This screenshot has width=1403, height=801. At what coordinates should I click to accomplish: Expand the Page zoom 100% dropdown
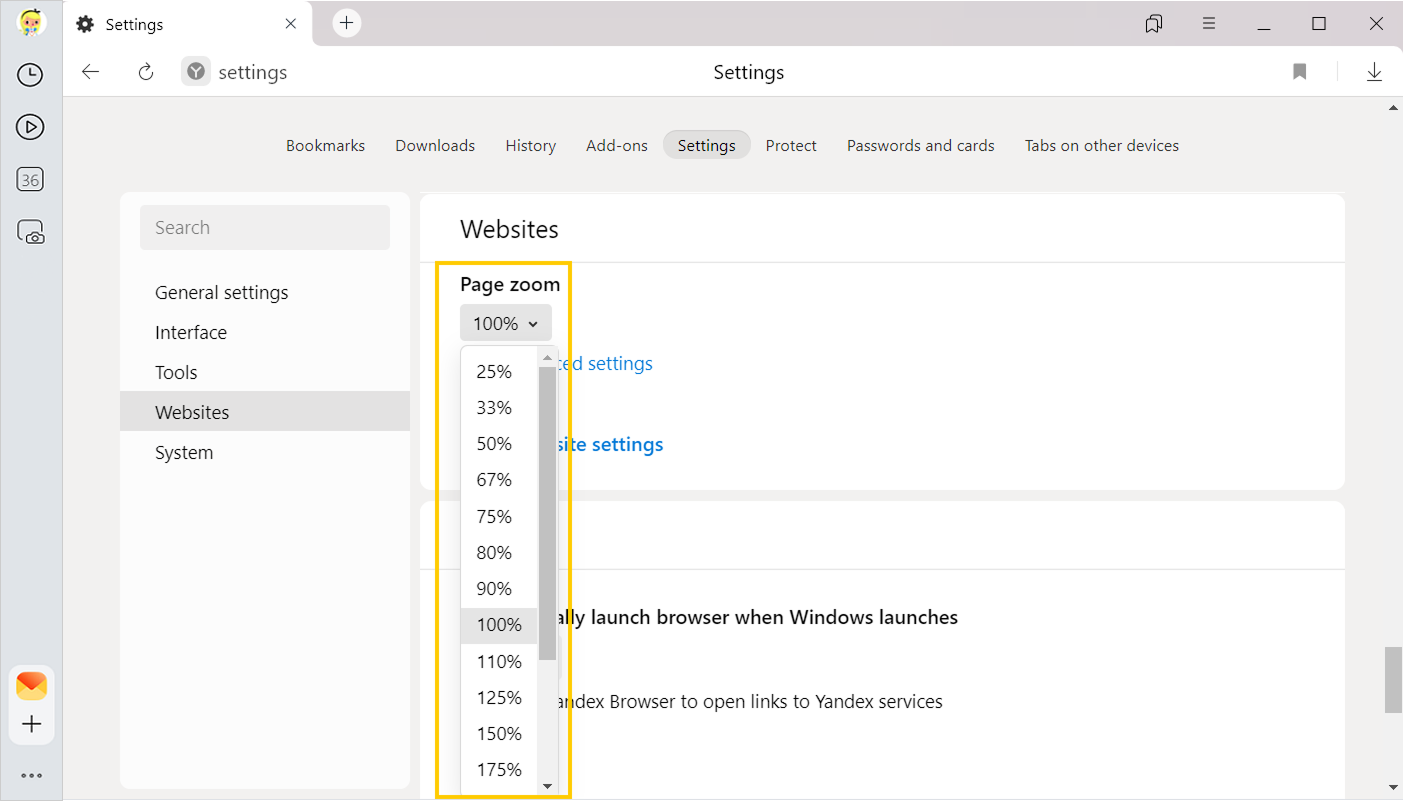pyautogui.click(x=505, y=323)
